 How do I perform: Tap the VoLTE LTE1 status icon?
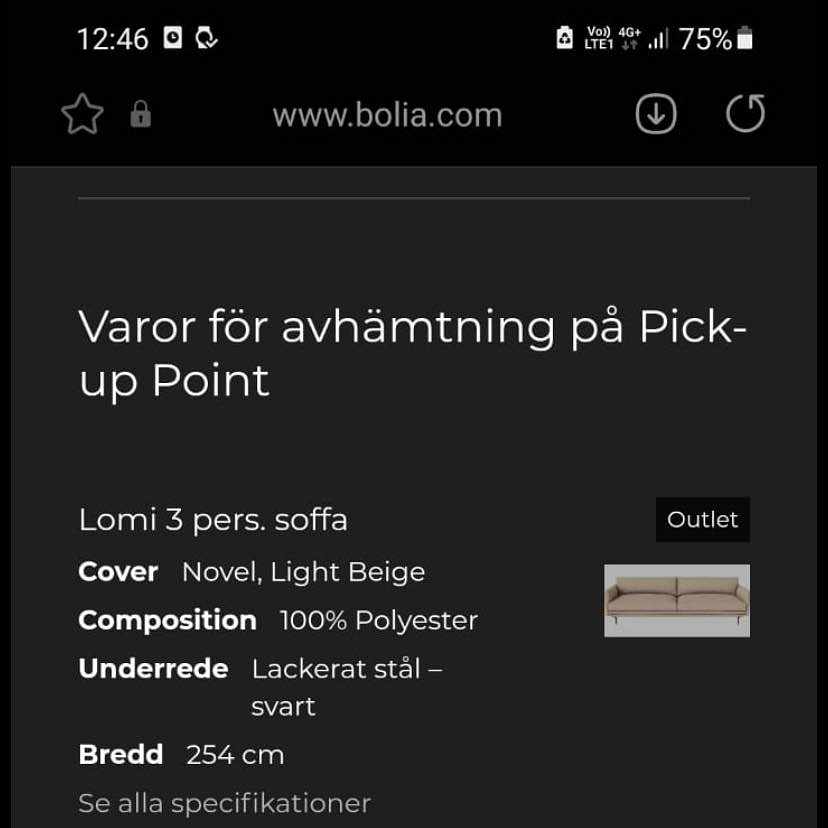click(x=598, y=39)
